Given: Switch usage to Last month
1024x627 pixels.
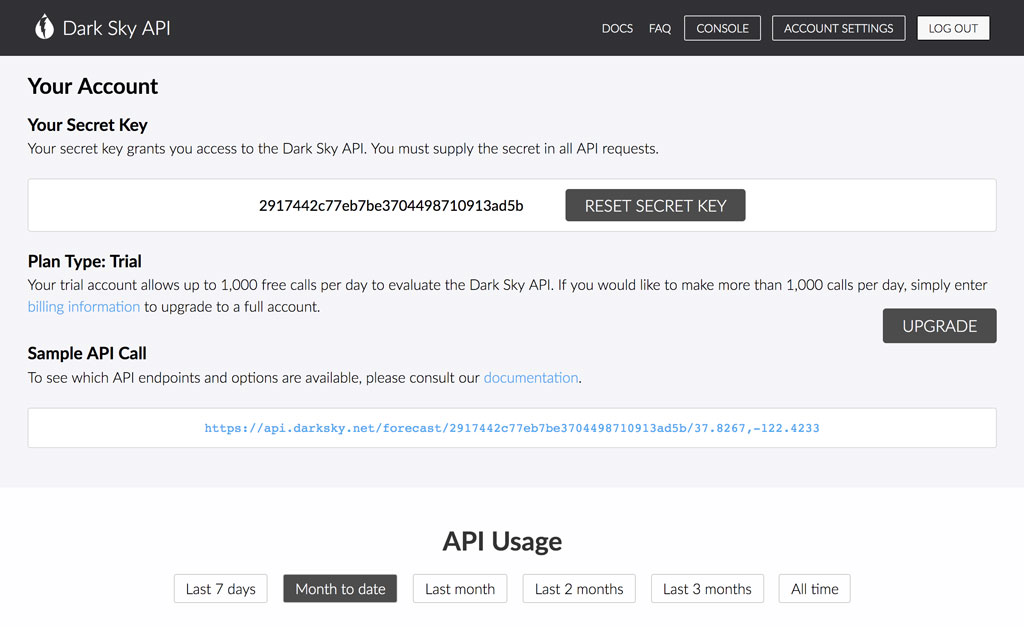Looking at the screenshot, I should 460,588.
